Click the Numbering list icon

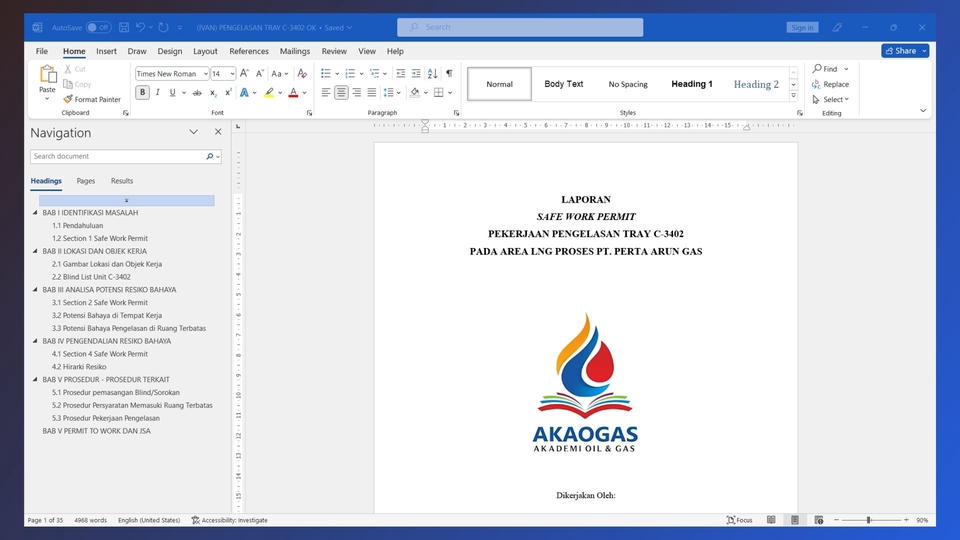350,73
